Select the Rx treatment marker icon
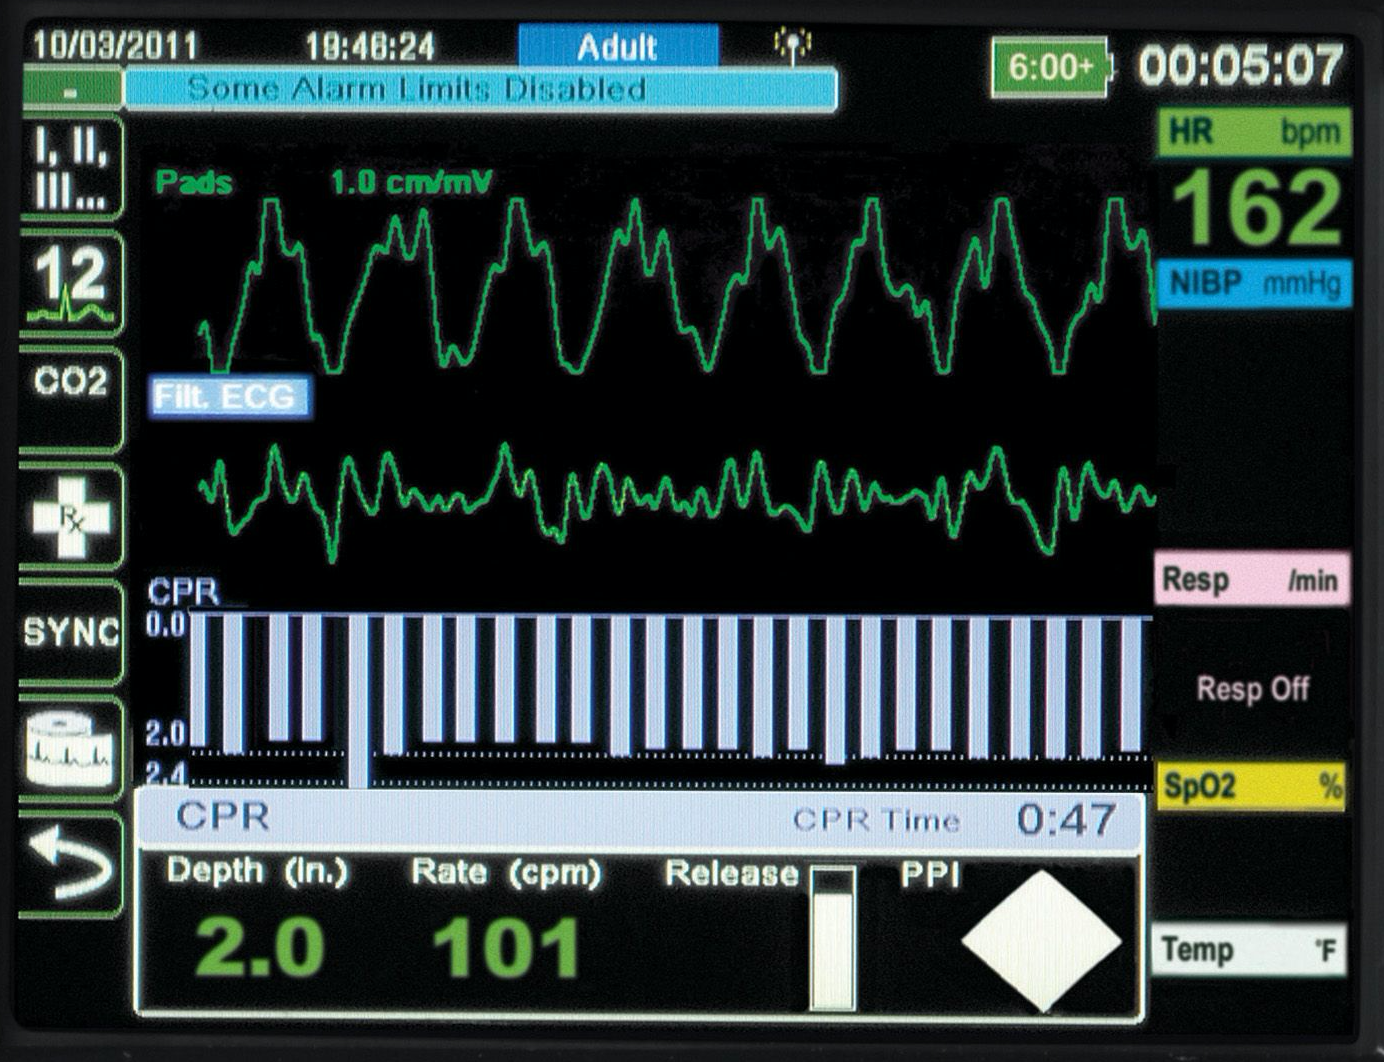 (71, 516)
